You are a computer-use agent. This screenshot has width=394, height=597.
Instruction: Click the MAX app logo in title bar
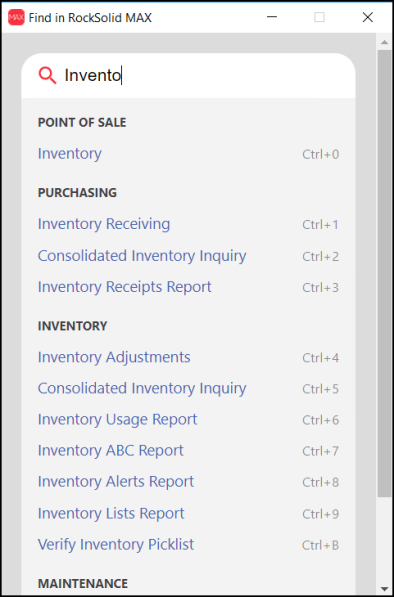[x=16, y=17]
